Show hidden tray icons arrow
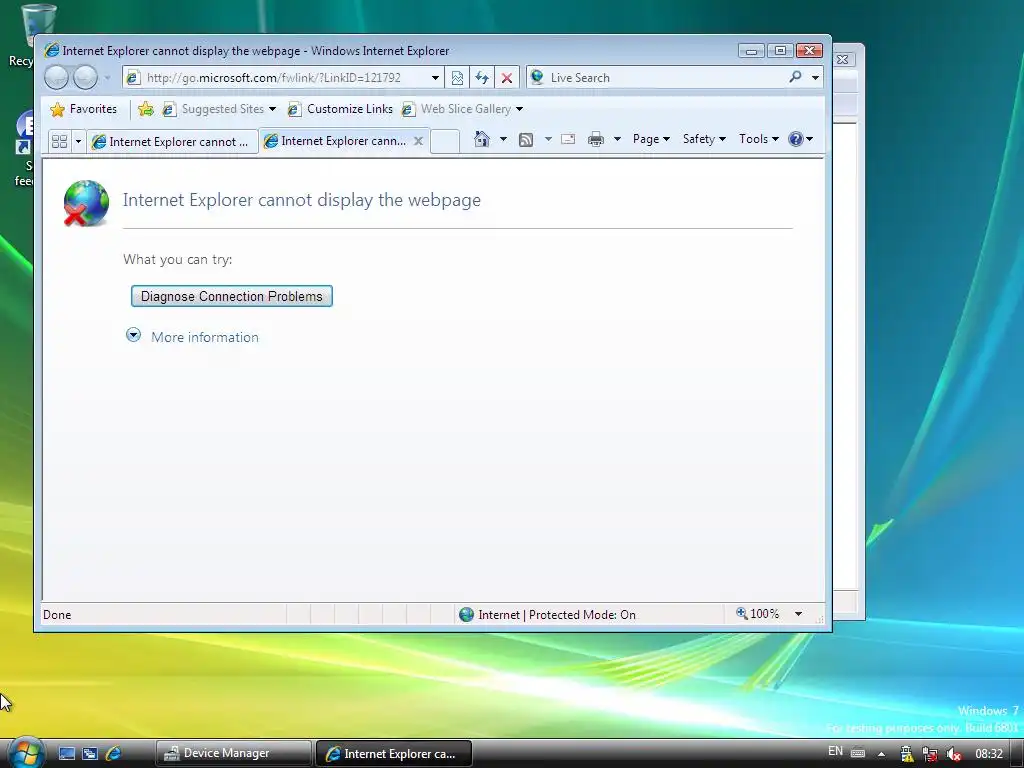Viewport: 1024px width, 768px height. [881, 754]
